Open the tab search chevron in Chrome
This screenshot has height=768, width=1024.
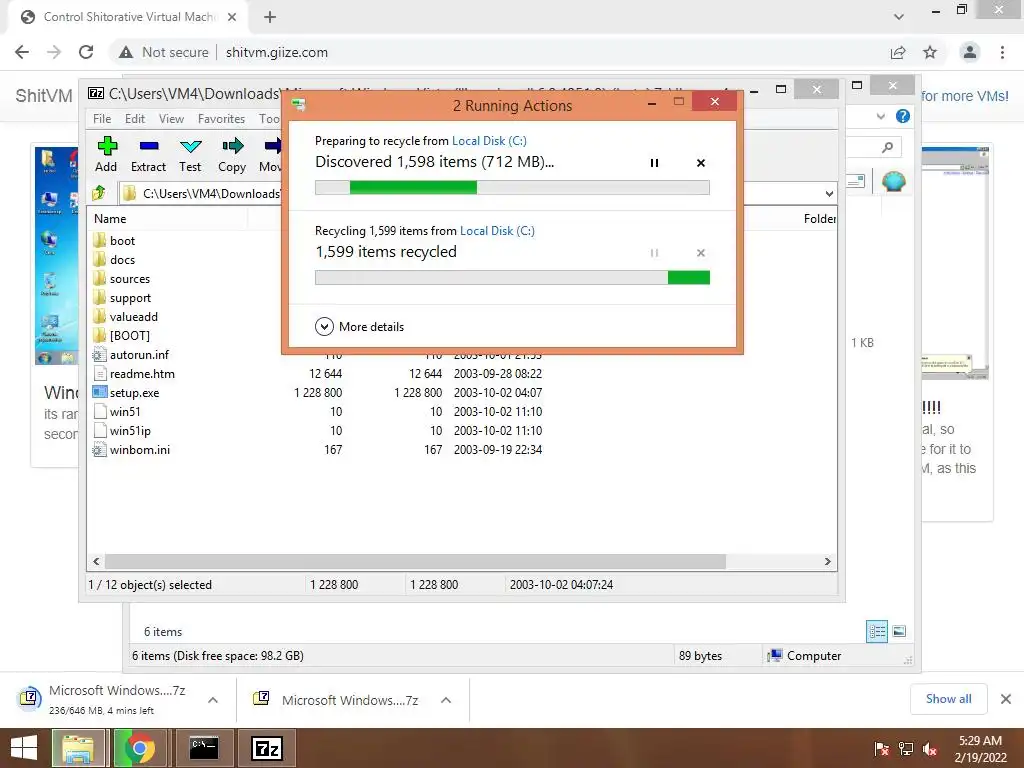click(899, 17)
